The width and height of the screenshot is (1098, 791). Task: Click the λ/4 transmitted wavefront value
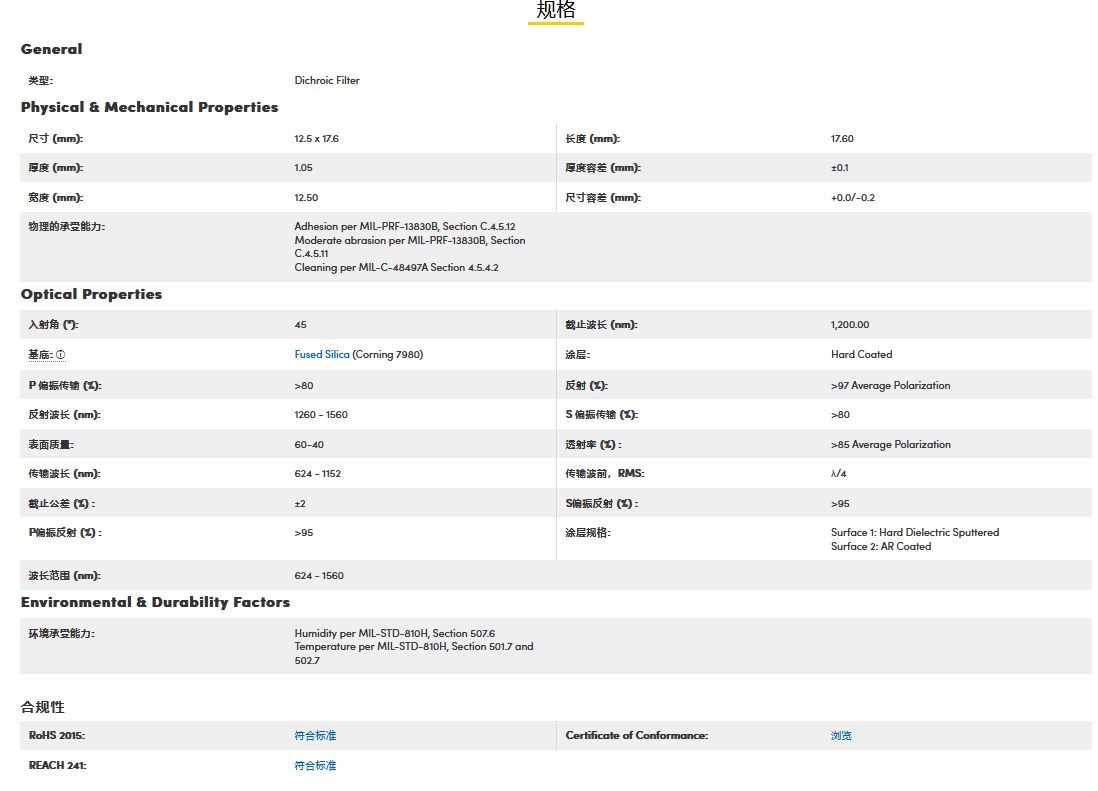click(840, 474)
